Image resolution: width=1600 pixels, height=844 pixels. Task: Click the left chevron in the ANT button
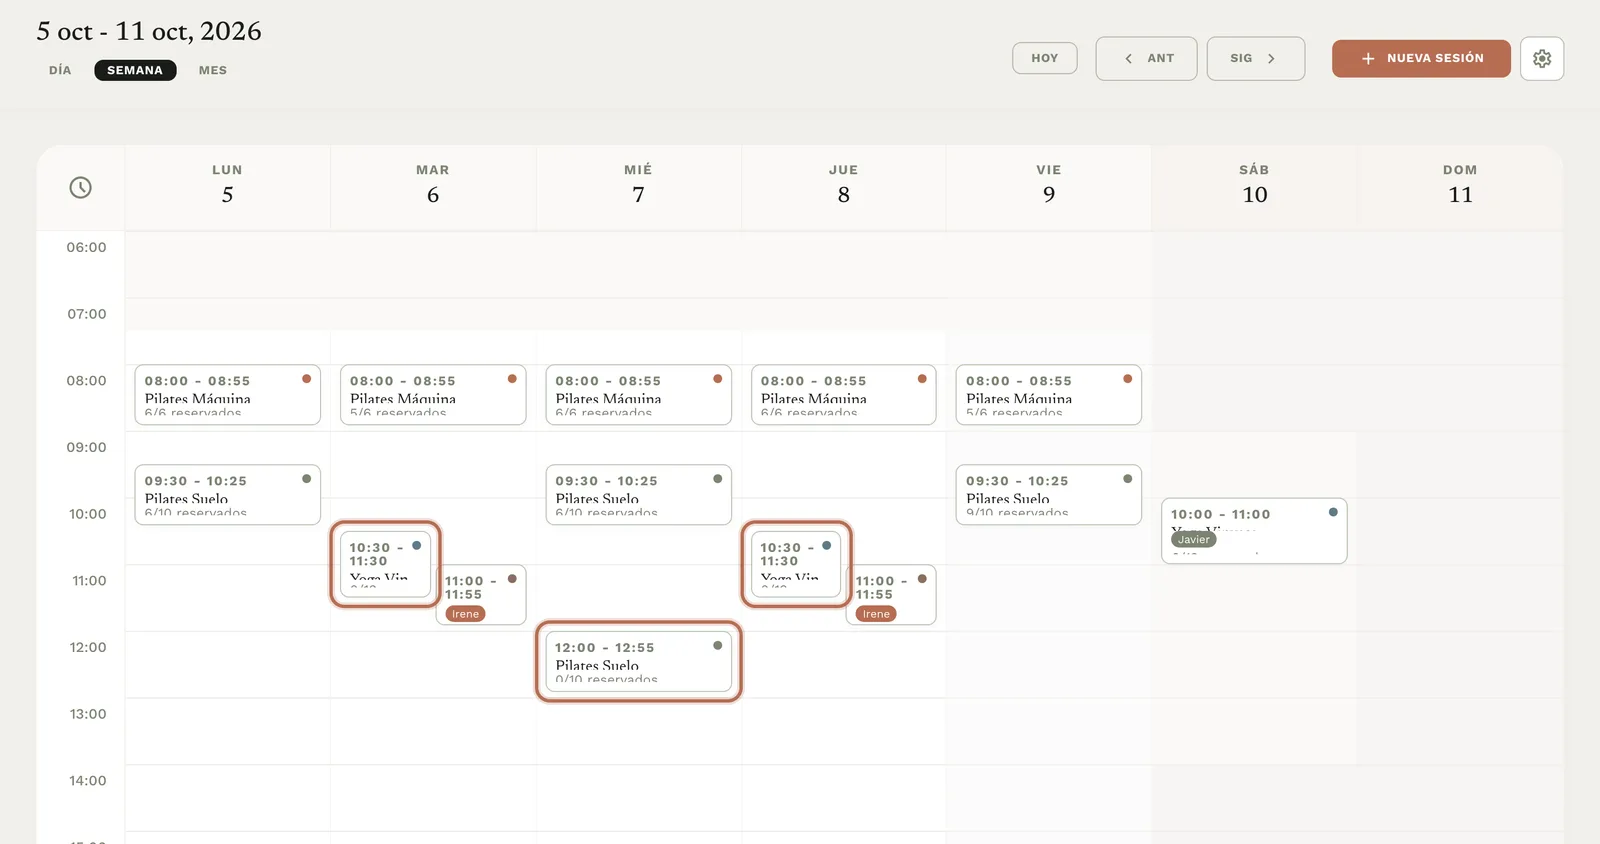[1128, 59]
